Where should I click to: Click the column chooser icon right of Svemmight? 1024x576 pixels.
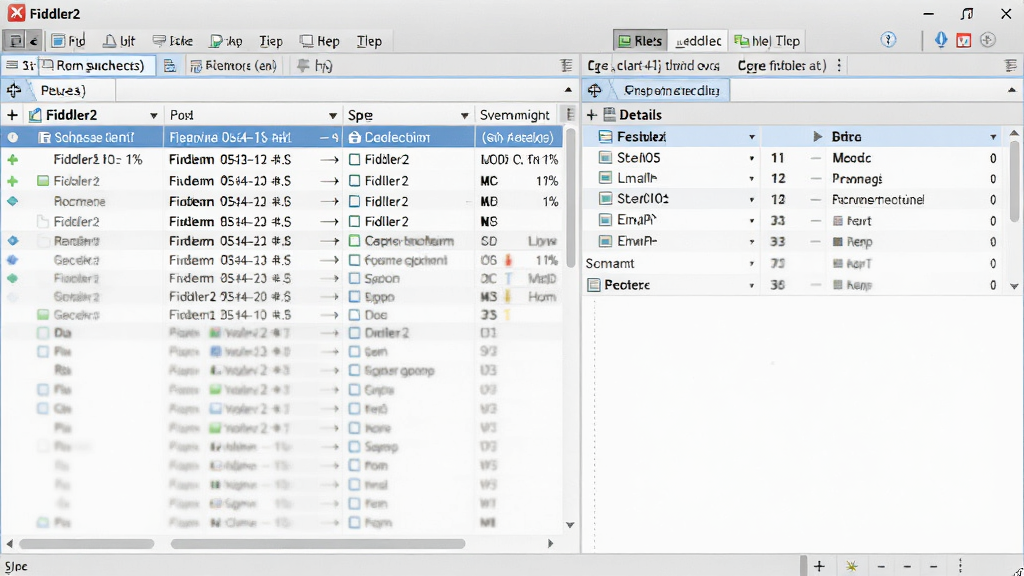(x=570, y=115)
